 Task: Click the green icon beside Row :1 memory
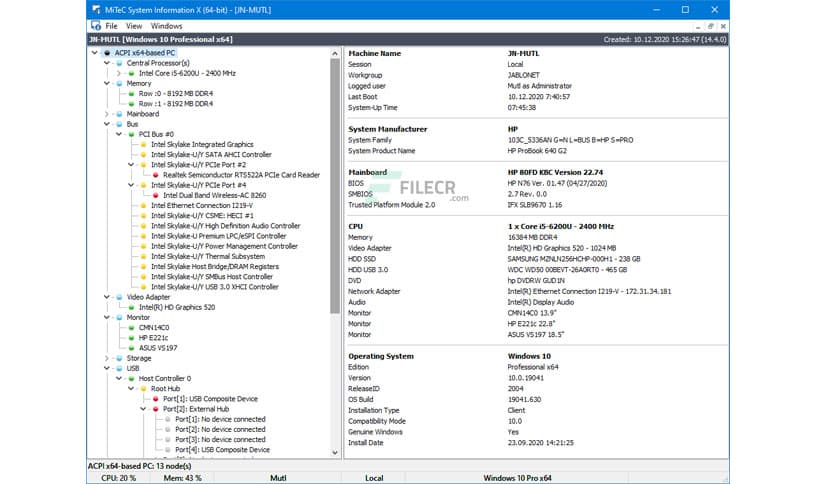(x=132, y=103)
